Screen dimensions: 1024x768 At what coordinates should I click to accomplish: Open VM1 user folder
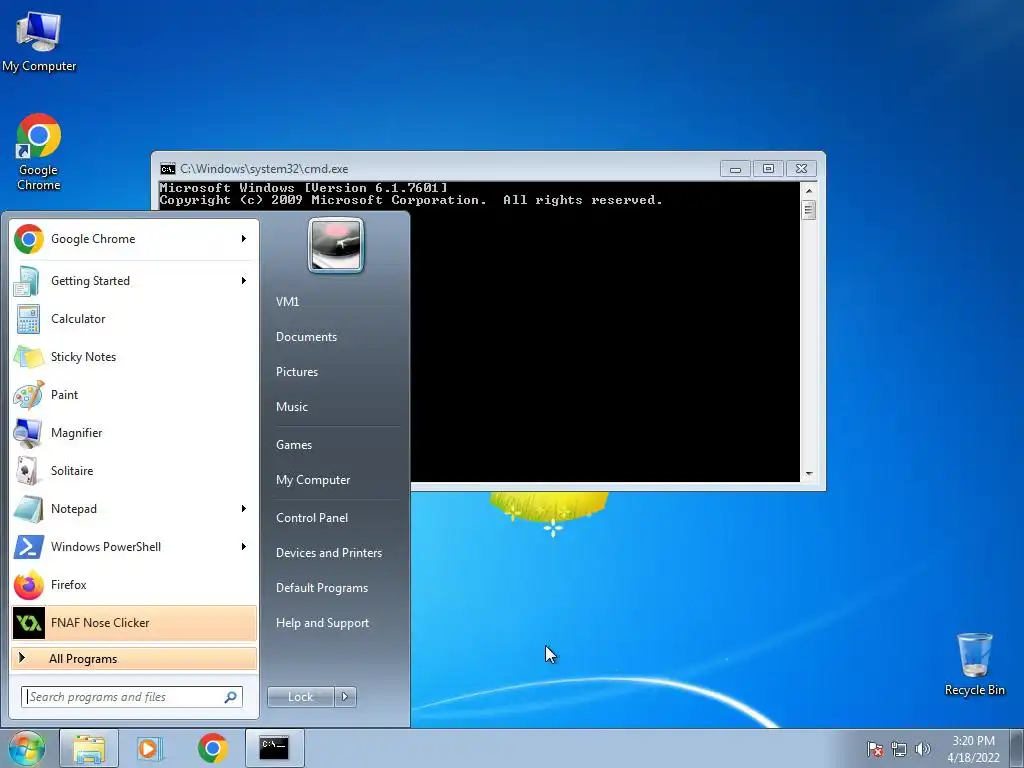coord(287,302)
